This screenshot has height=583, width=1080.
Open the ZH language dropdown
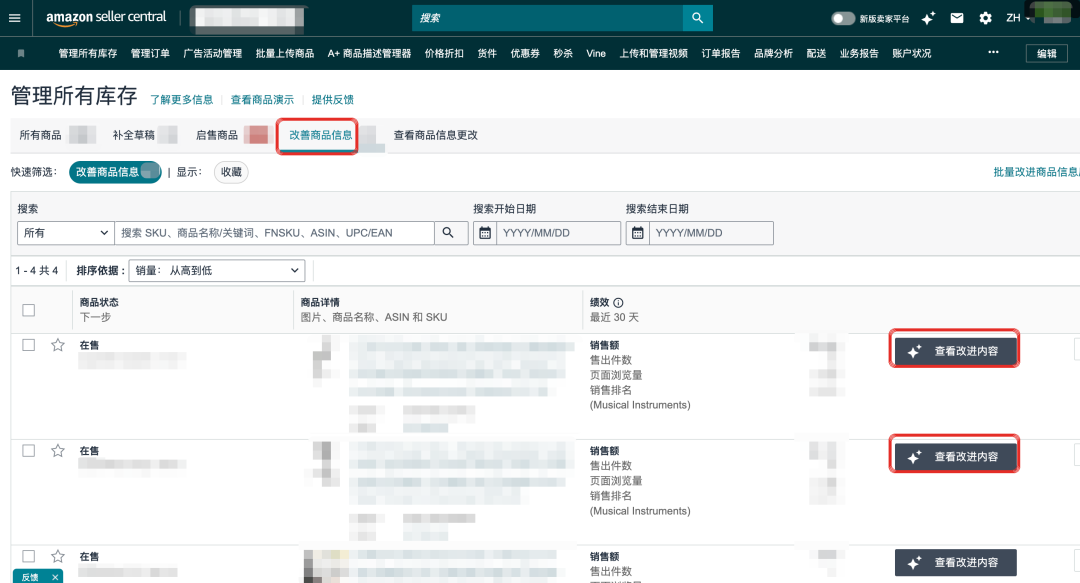(1017, 18)
